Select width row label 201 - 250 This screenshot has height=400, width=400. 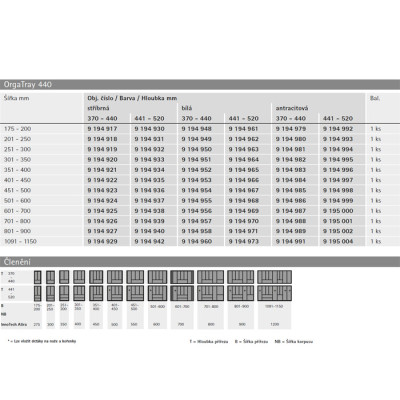click(17, 139)
